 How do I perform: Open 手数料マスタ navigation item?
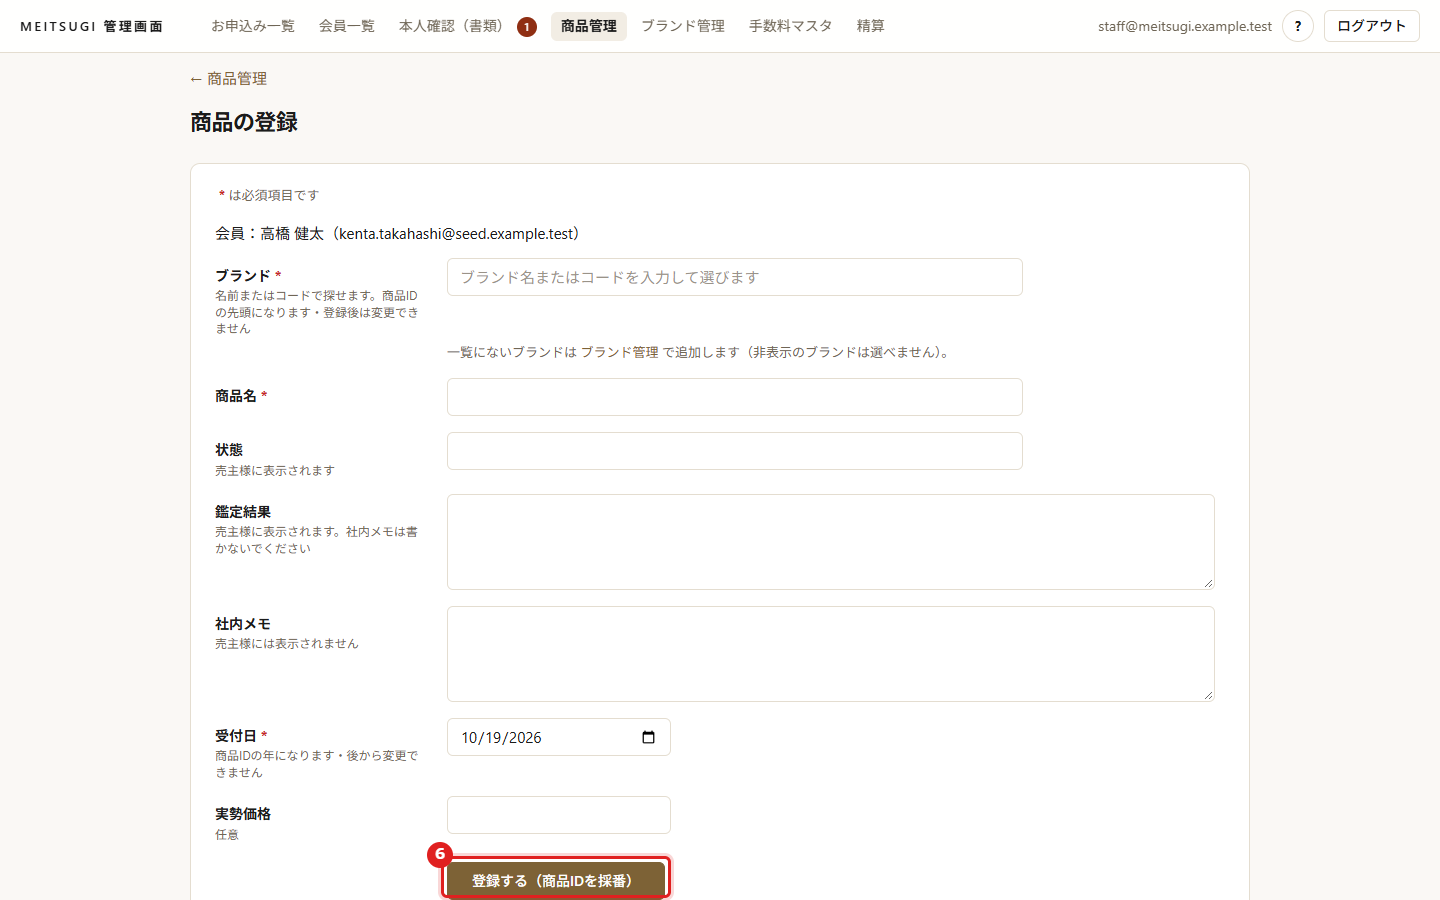pos(791,26)
